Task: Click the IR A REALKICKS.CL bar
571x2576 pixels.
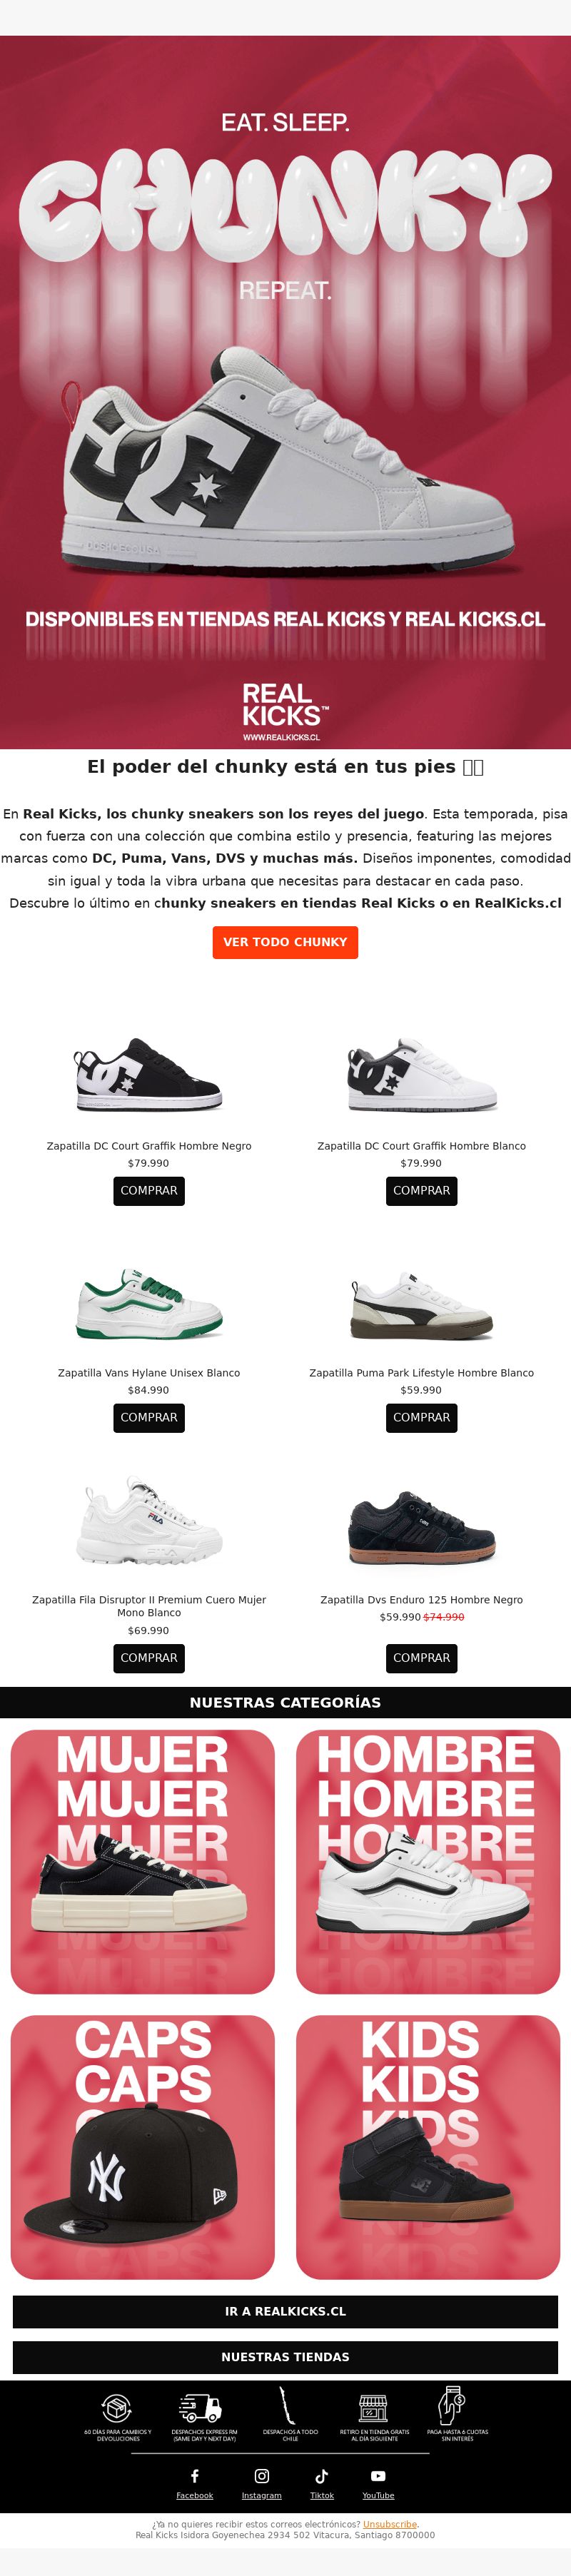Action: coord(285,2311)
